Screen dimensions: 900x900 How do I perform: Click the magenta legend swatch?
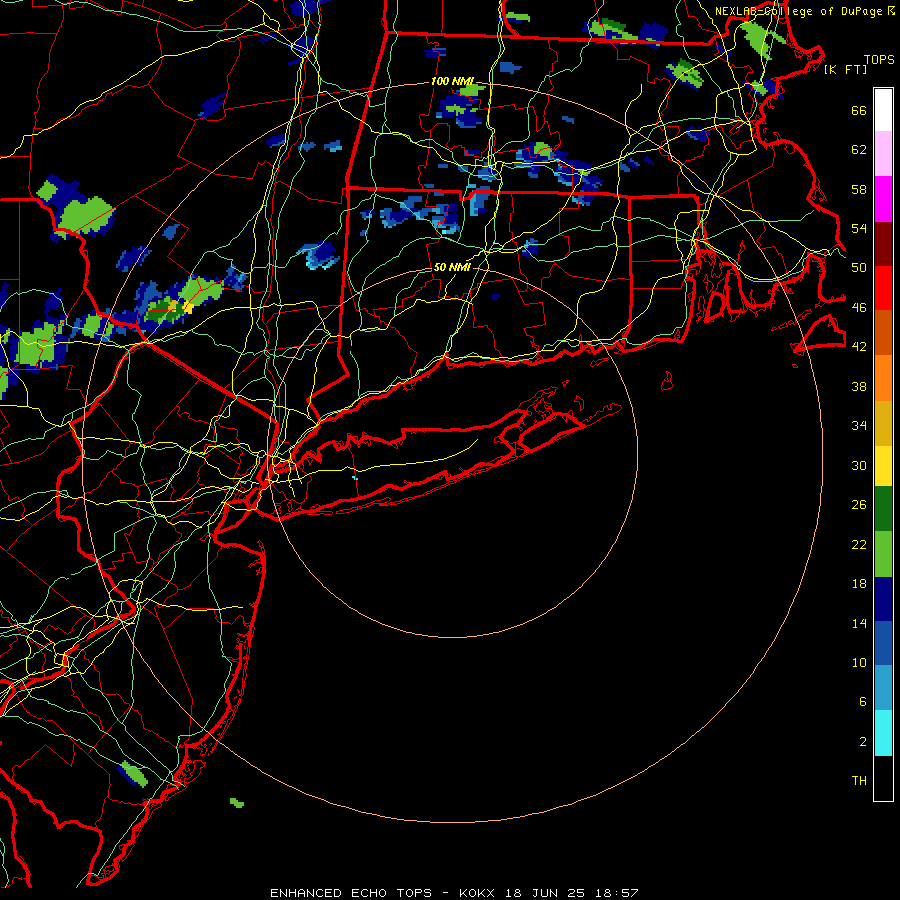883,199
